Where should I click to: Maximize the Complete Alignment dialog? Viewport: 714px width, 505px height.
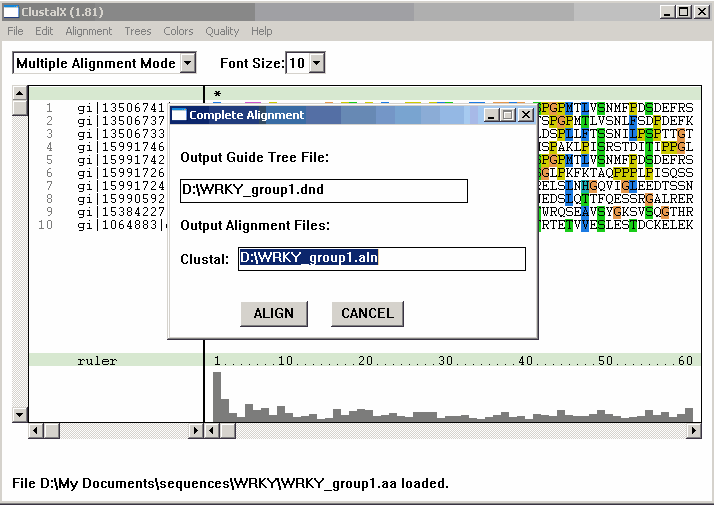tap(507, 115)
